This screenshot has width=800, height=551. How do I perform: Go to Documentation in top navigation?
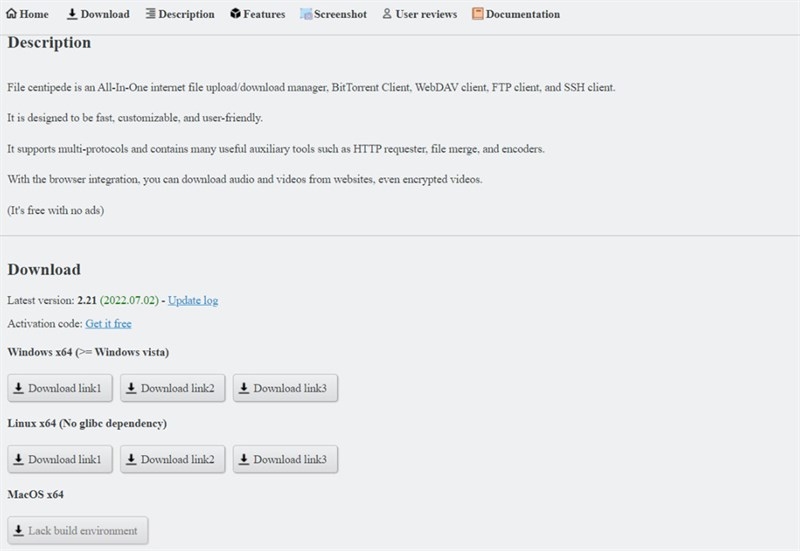[x=516, y=14]
